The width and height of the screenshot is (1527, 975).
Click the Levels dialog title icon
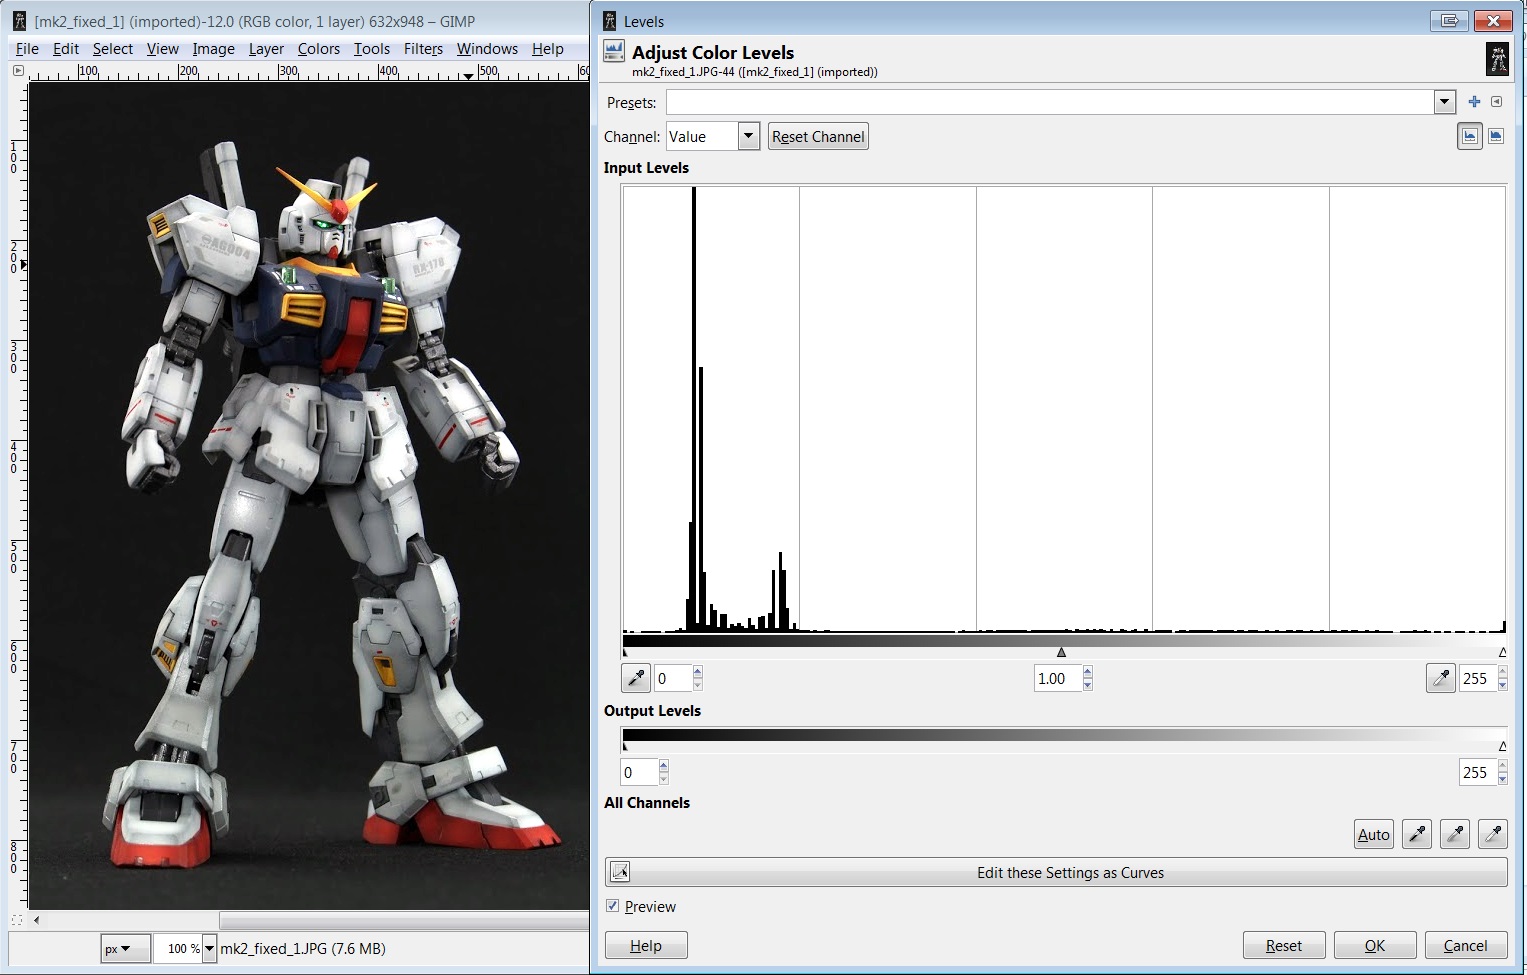point(609,21)
